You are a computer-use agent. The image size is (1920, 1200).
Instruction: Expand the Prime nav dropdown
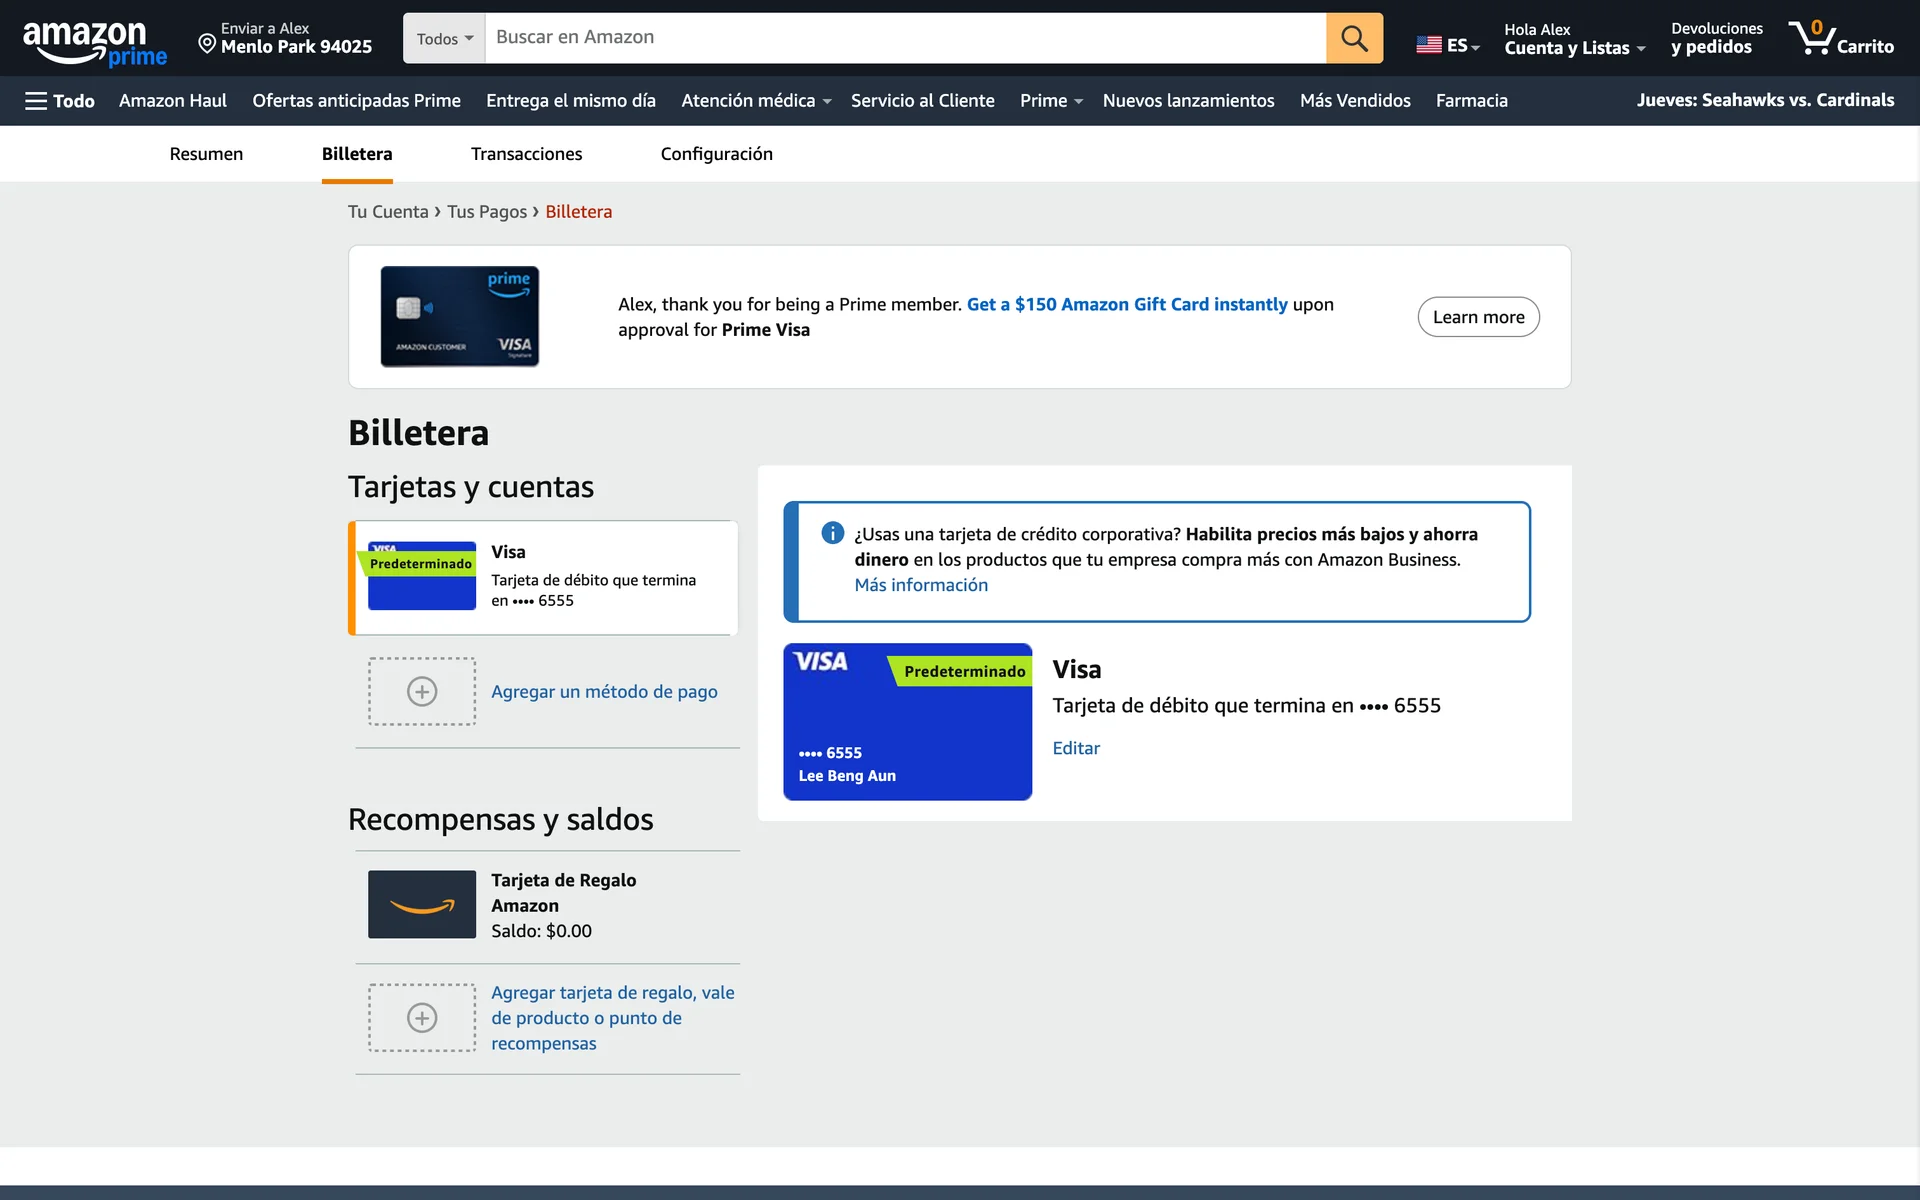pos(1050,101)
